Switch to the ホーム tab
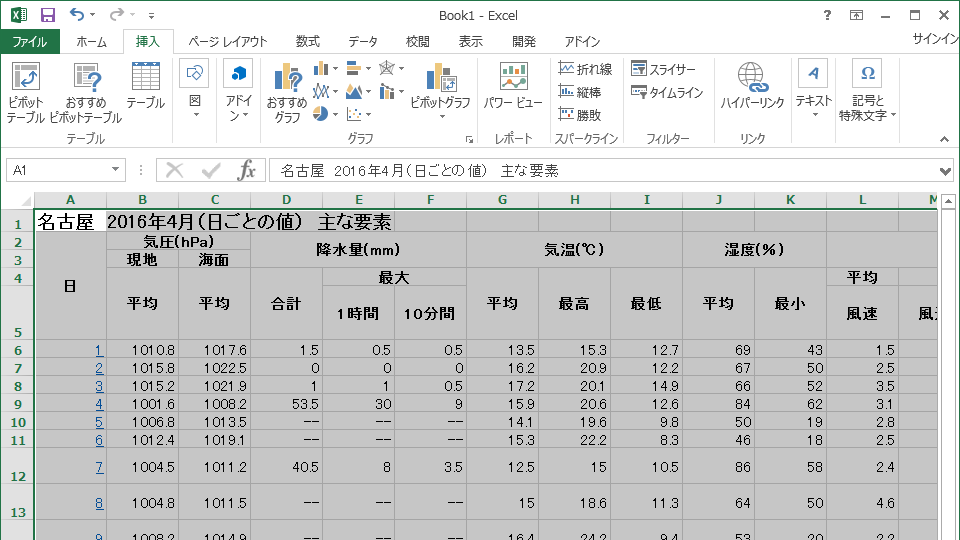The width and height of the screenshot is (960, 540). pos(92,42)
